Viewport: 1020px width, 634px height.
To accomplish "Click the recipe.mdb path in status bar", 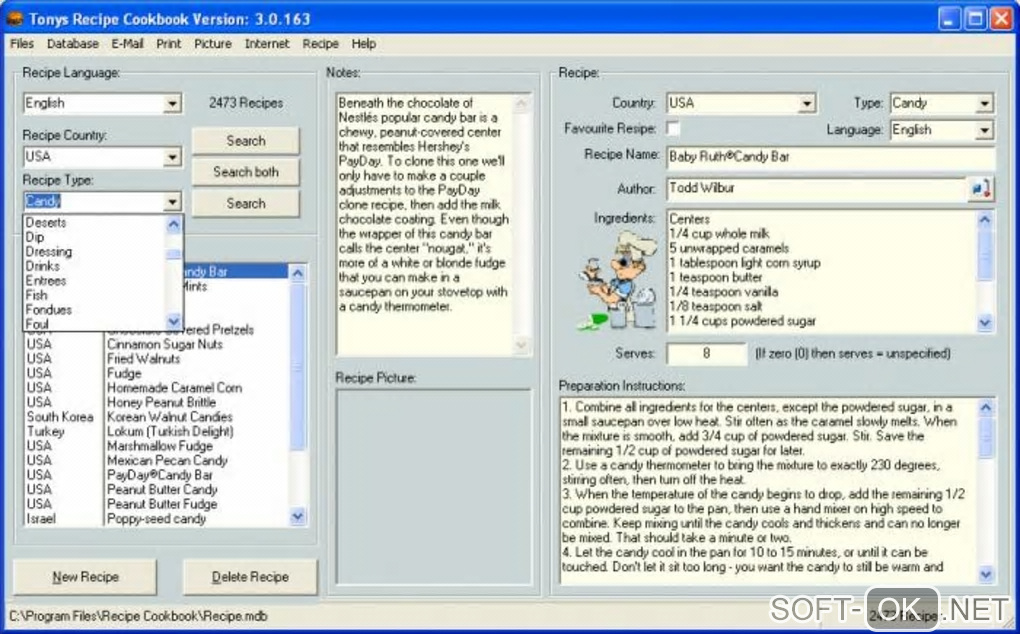I will point(137,616).
